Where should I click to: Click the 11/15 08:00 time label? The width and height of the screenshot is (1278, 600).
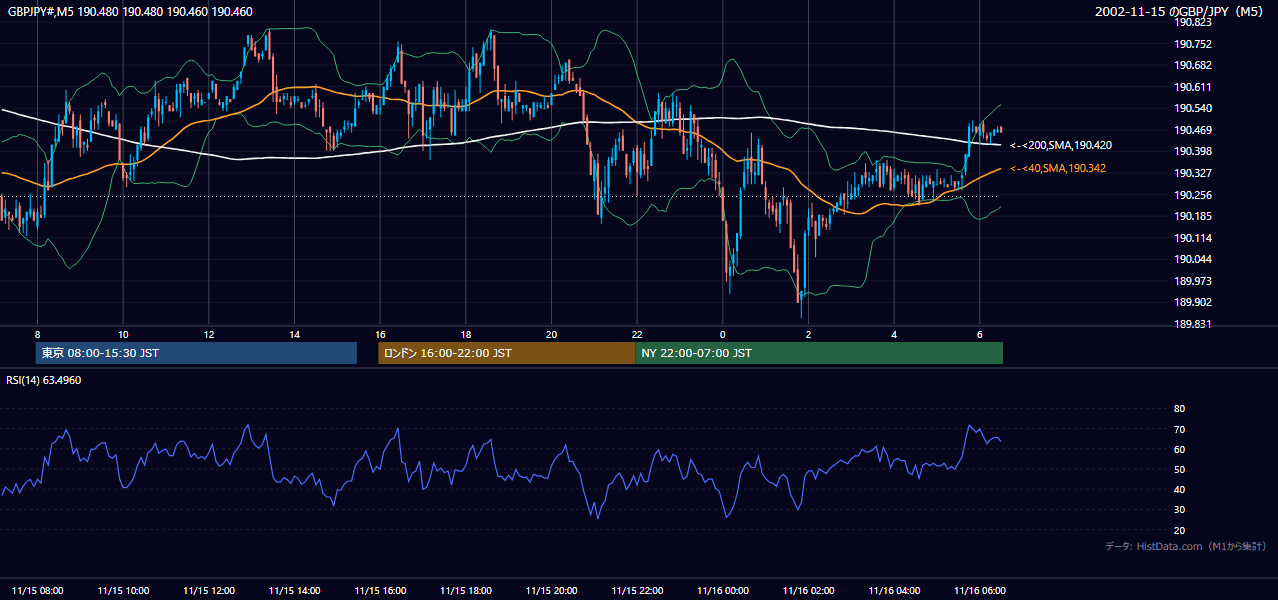point(38,590)
